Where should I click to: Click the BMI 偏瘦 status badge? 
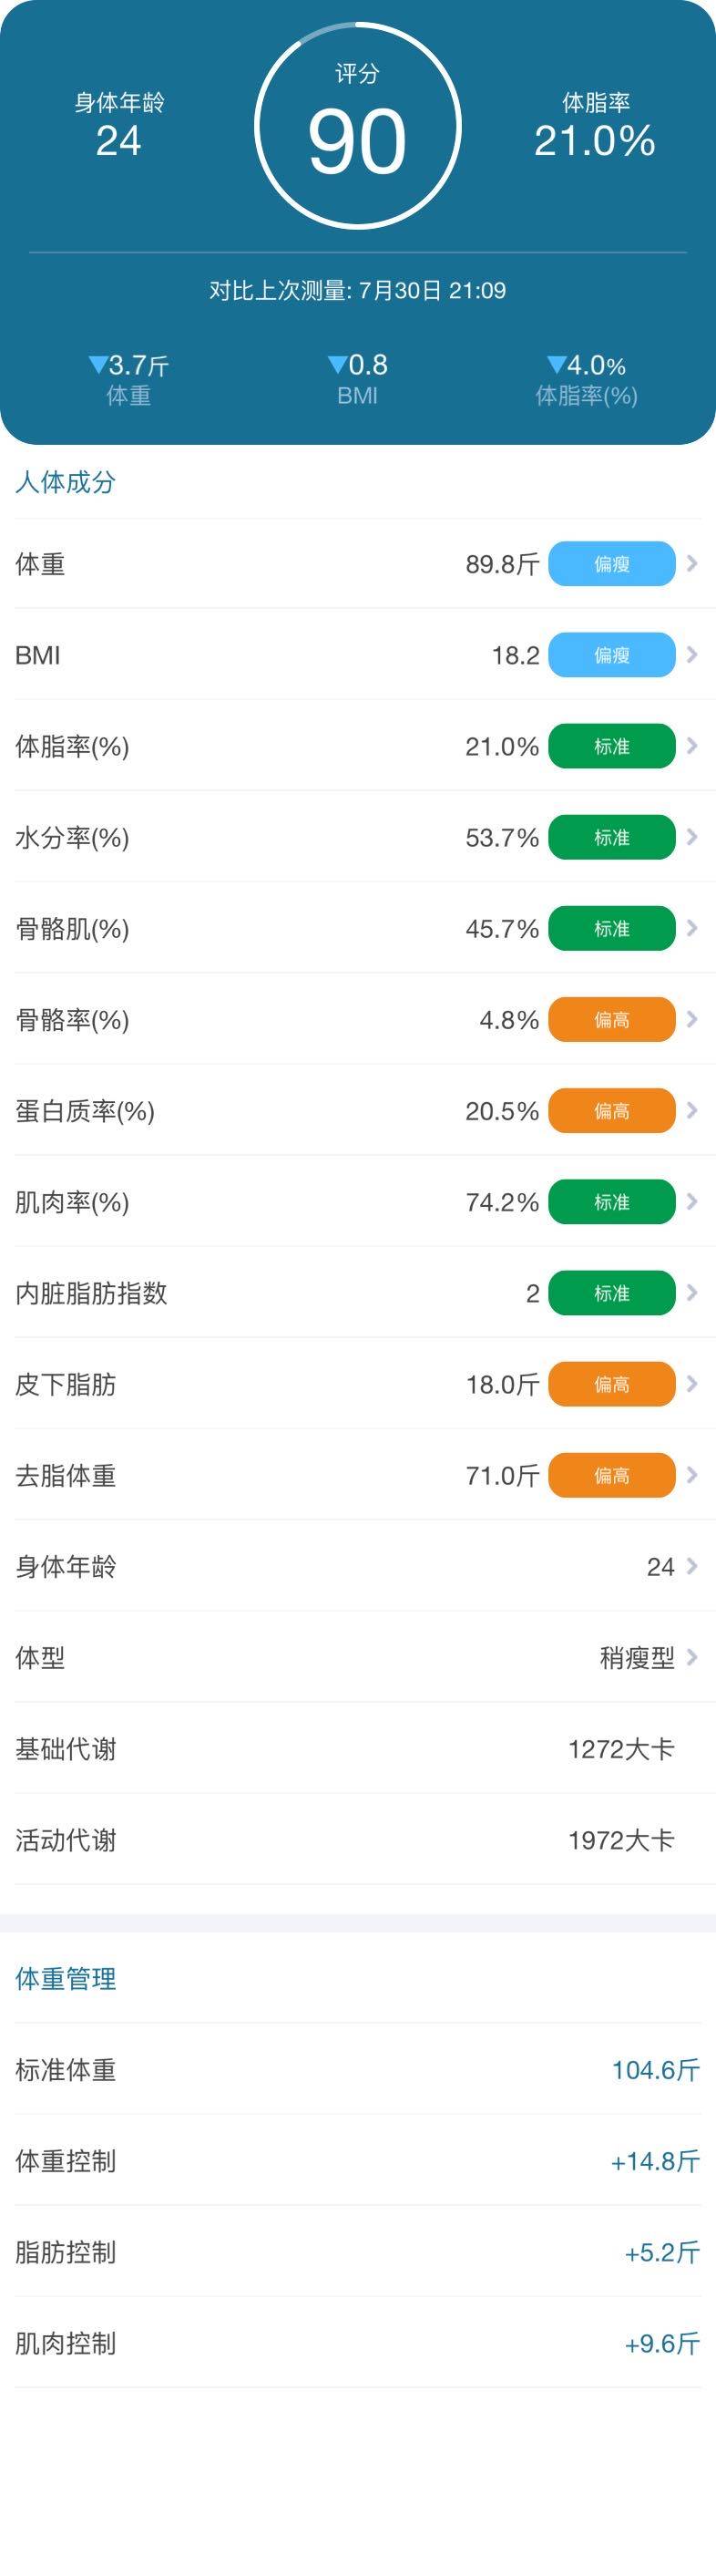coord(611,655)
